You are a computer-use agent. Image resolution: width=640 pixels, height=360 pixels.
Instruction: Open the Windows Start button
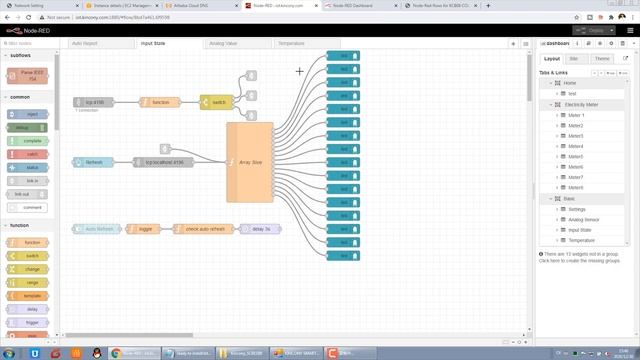point(9,353)
